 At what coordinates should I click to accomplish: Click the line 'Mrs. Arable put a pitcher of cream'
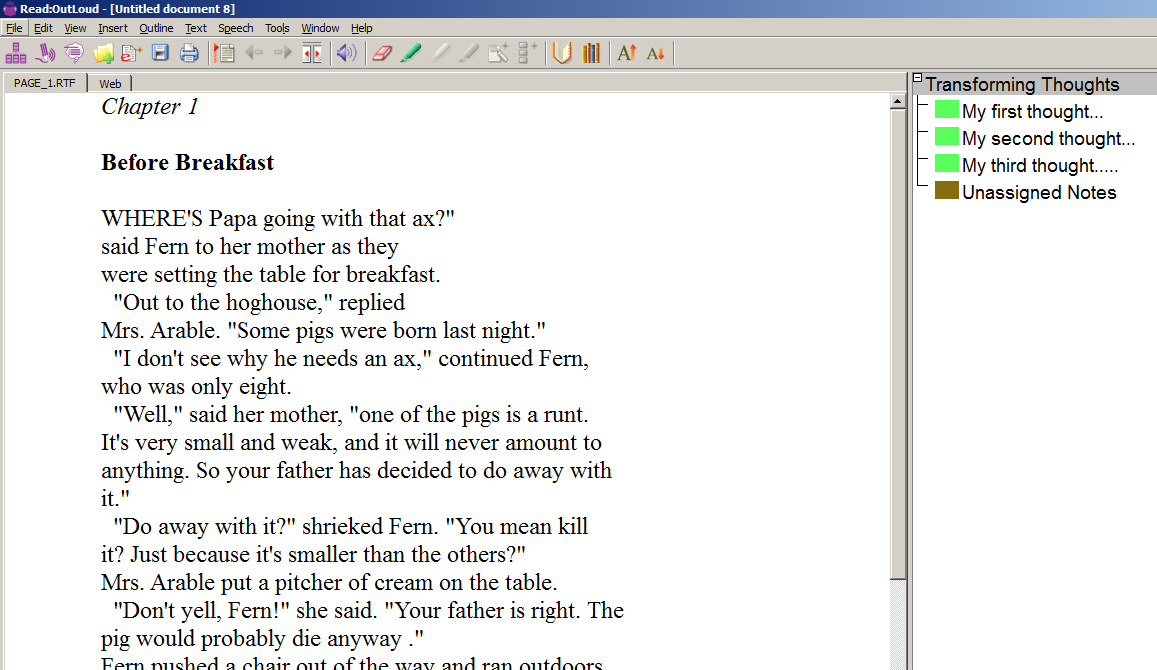329,583
